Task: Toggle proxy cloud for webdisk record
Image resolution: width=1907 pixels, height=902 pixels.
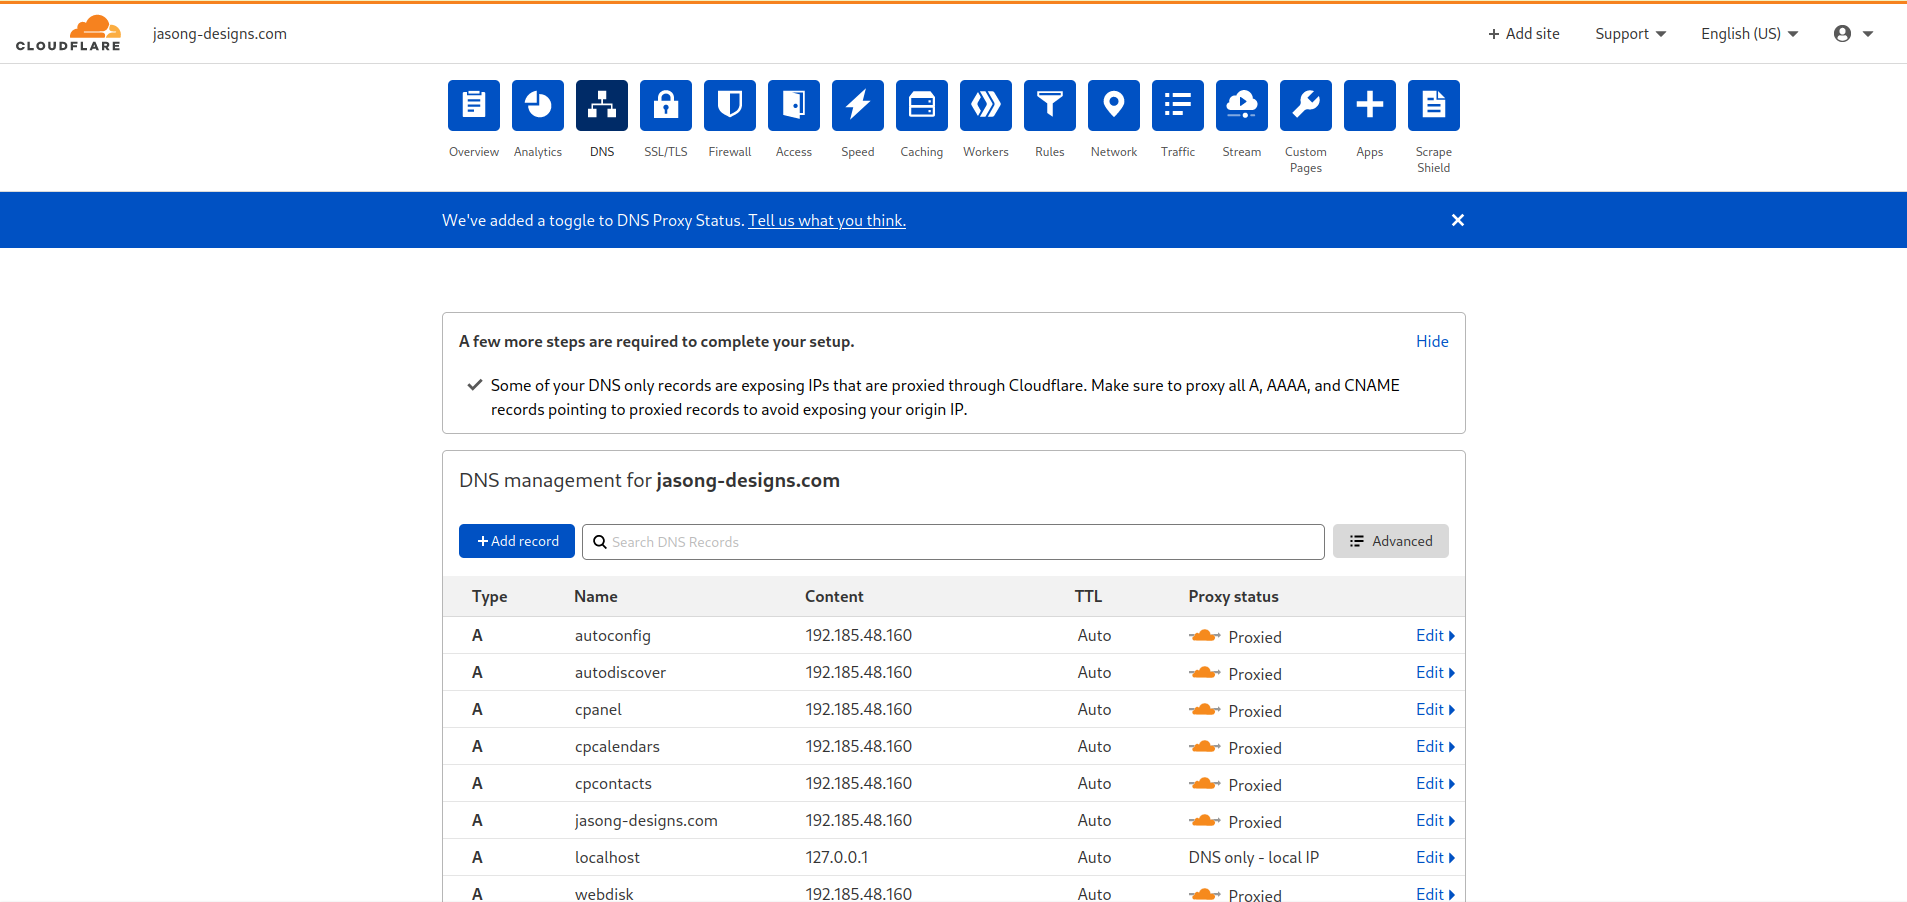Action: tap(1204, 894)
